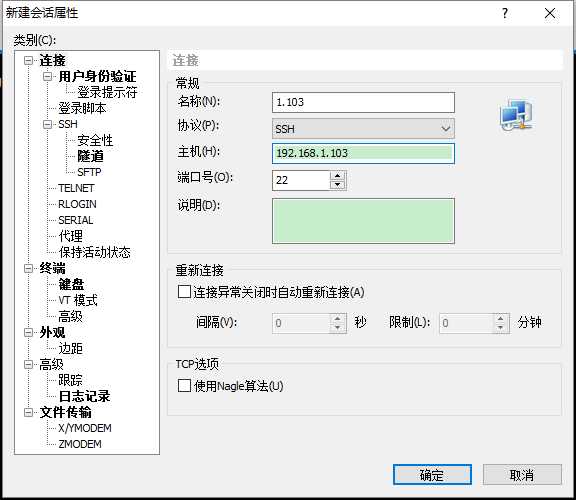Collapse the SSH tree node
The height and width of the screenshot is (500, 576).
click(x=47, y=124)
